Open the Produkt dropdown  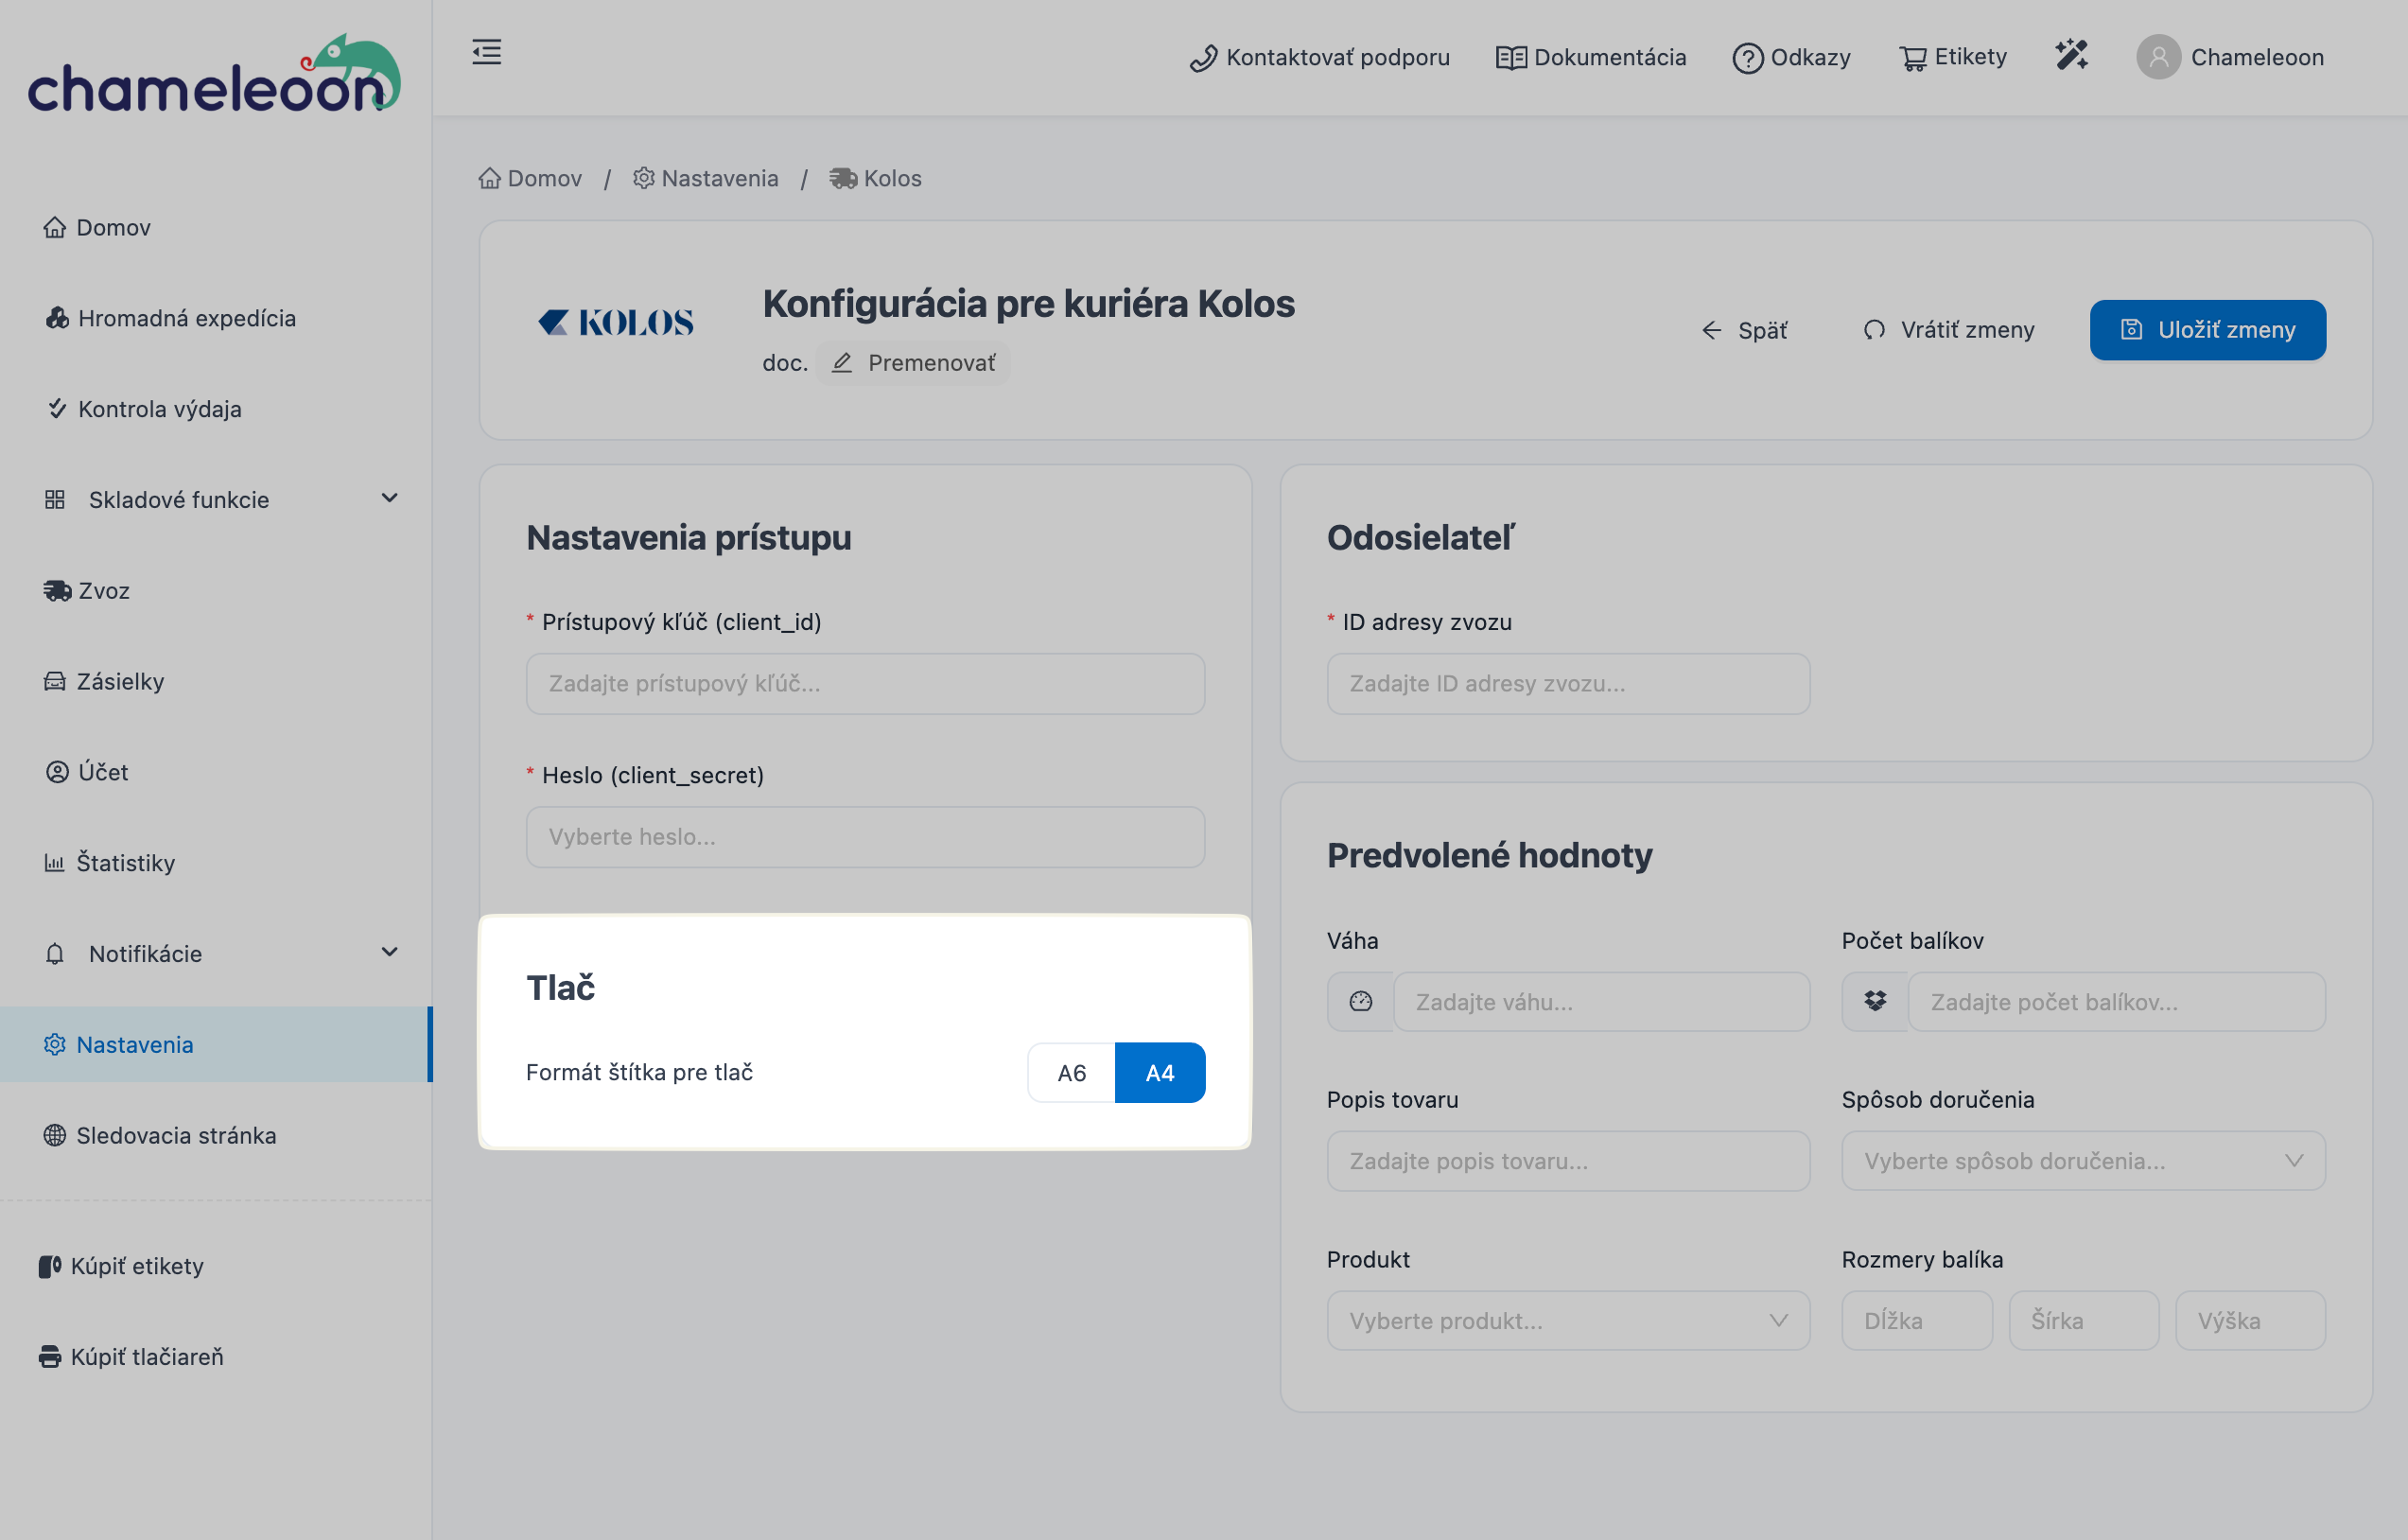coord(1567,1321)
